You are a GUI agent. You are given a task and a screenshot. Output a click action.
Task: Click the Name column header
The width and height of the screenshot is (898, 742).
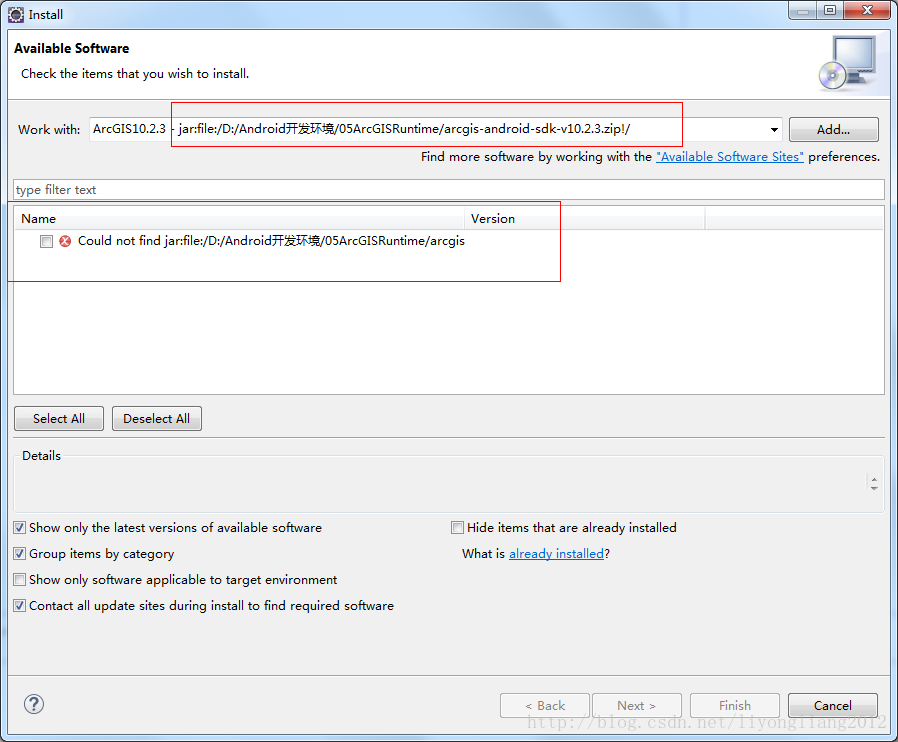239,219
